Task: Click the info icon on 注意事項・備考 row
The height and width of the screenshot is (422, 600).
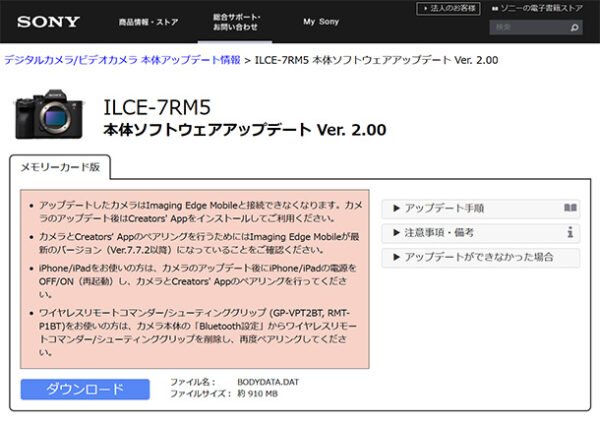Action: [x=570, y=232]
